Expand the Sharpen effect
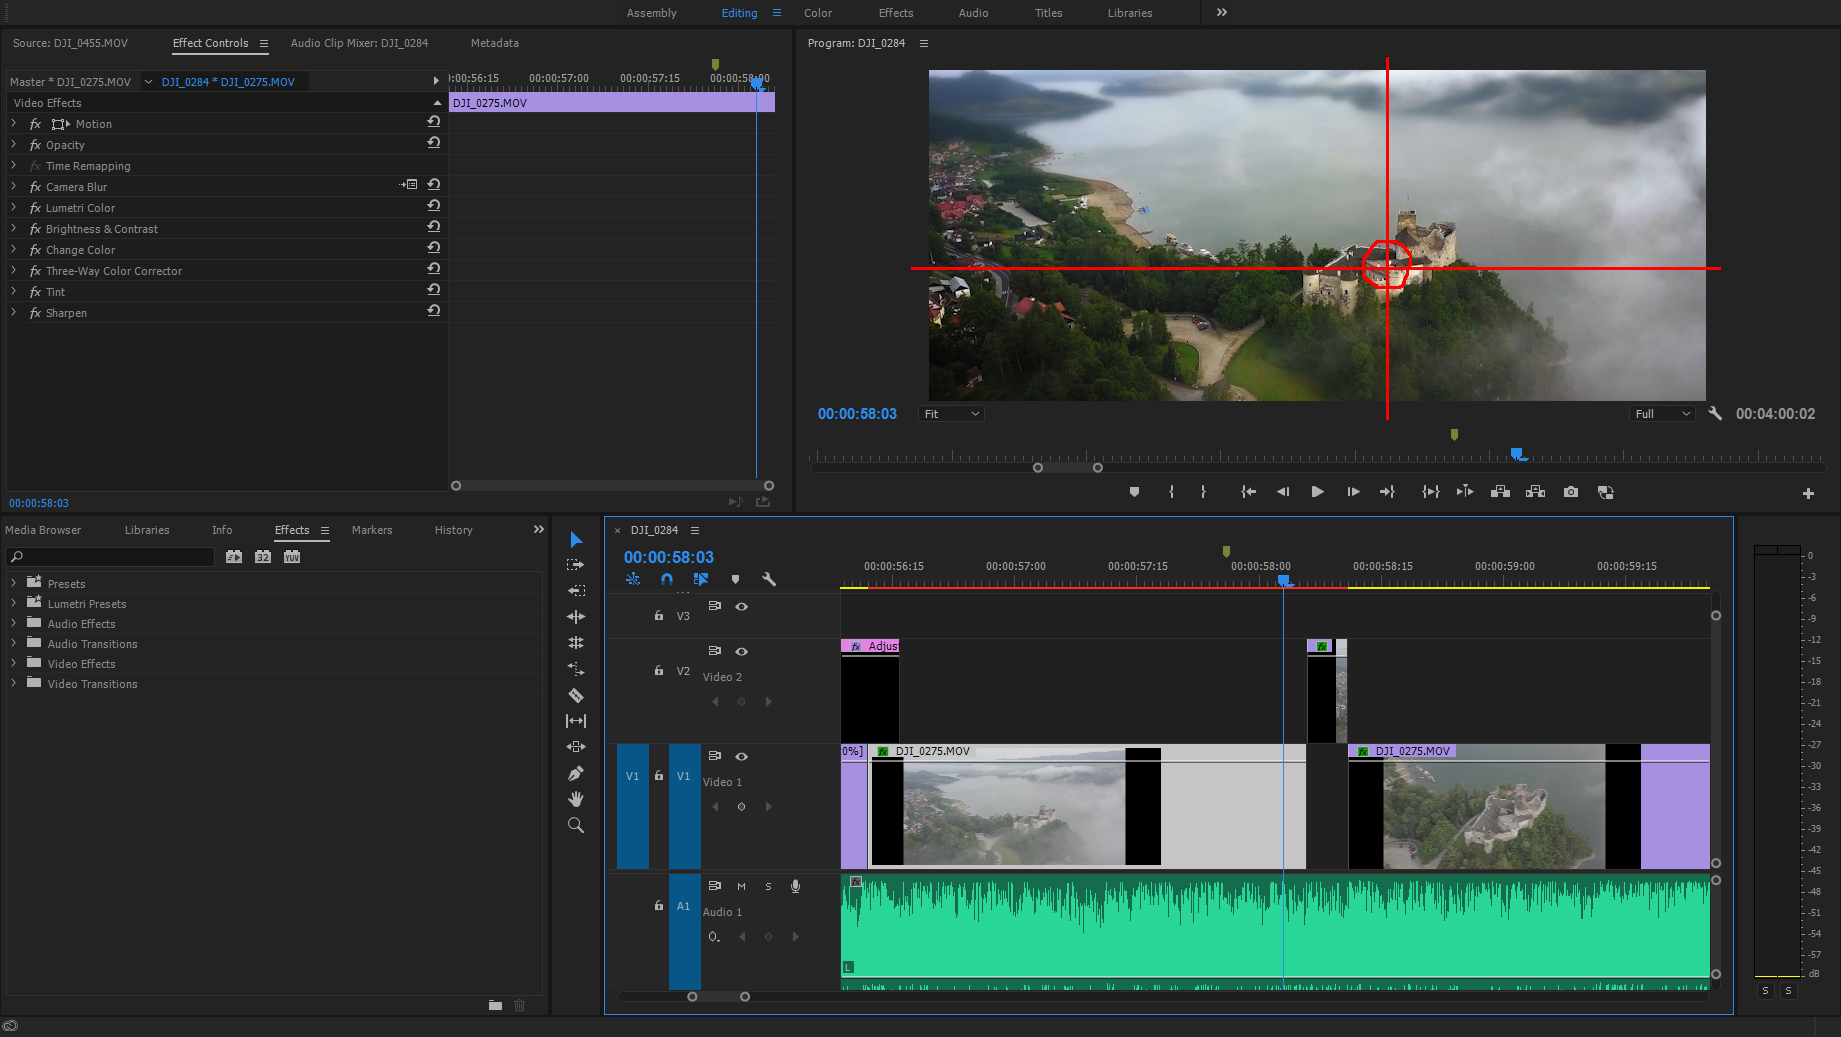 click(x=14, y=313)
